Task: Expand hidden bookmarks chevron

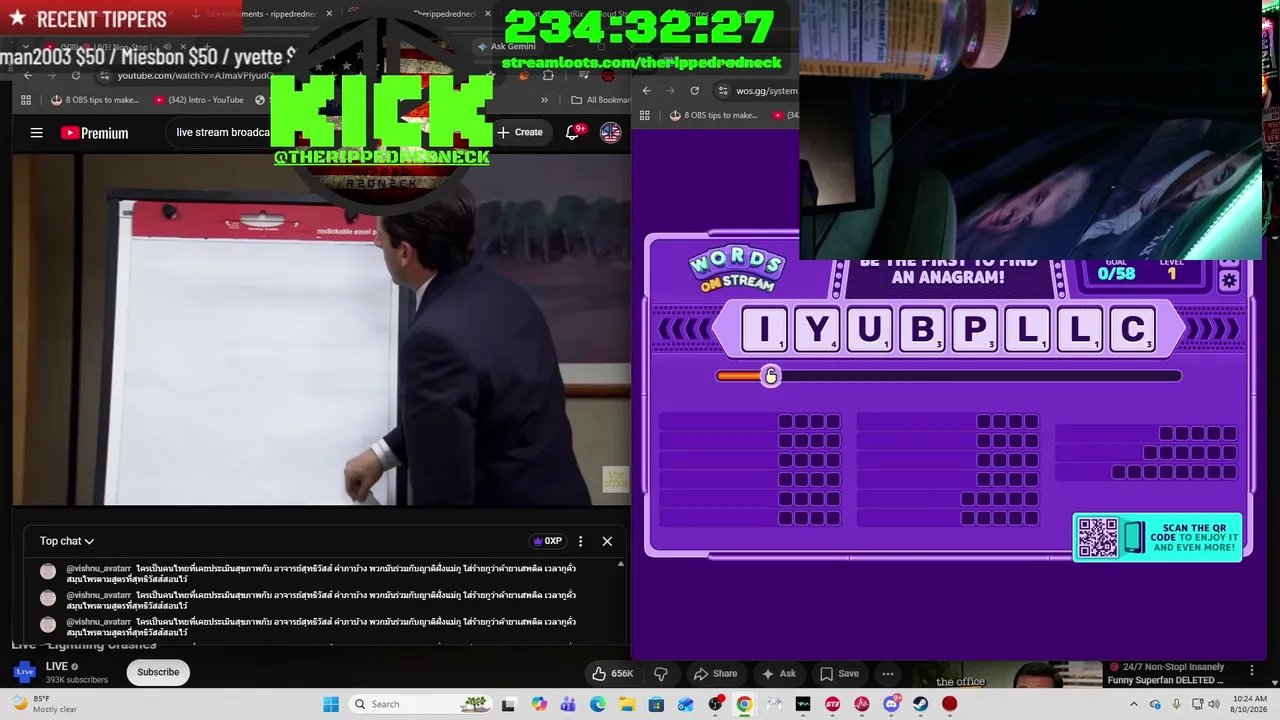Action: [x=544, y=100]
